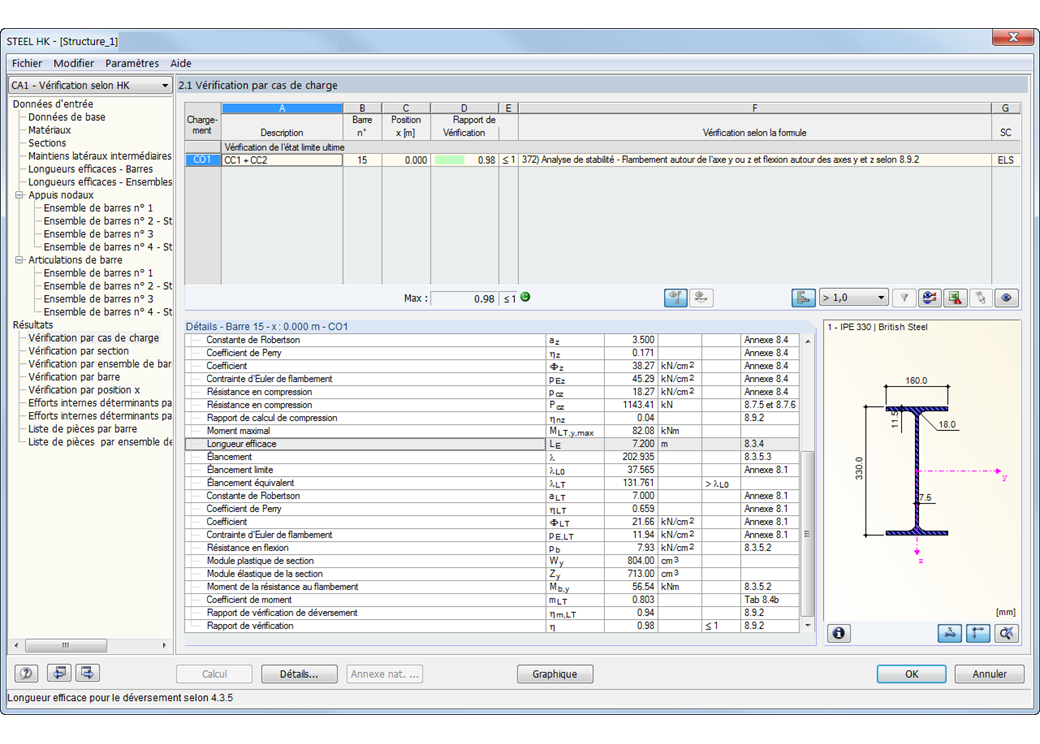Select Vérification par section tree item
The image size is (1040, 744).
point(78,351)
